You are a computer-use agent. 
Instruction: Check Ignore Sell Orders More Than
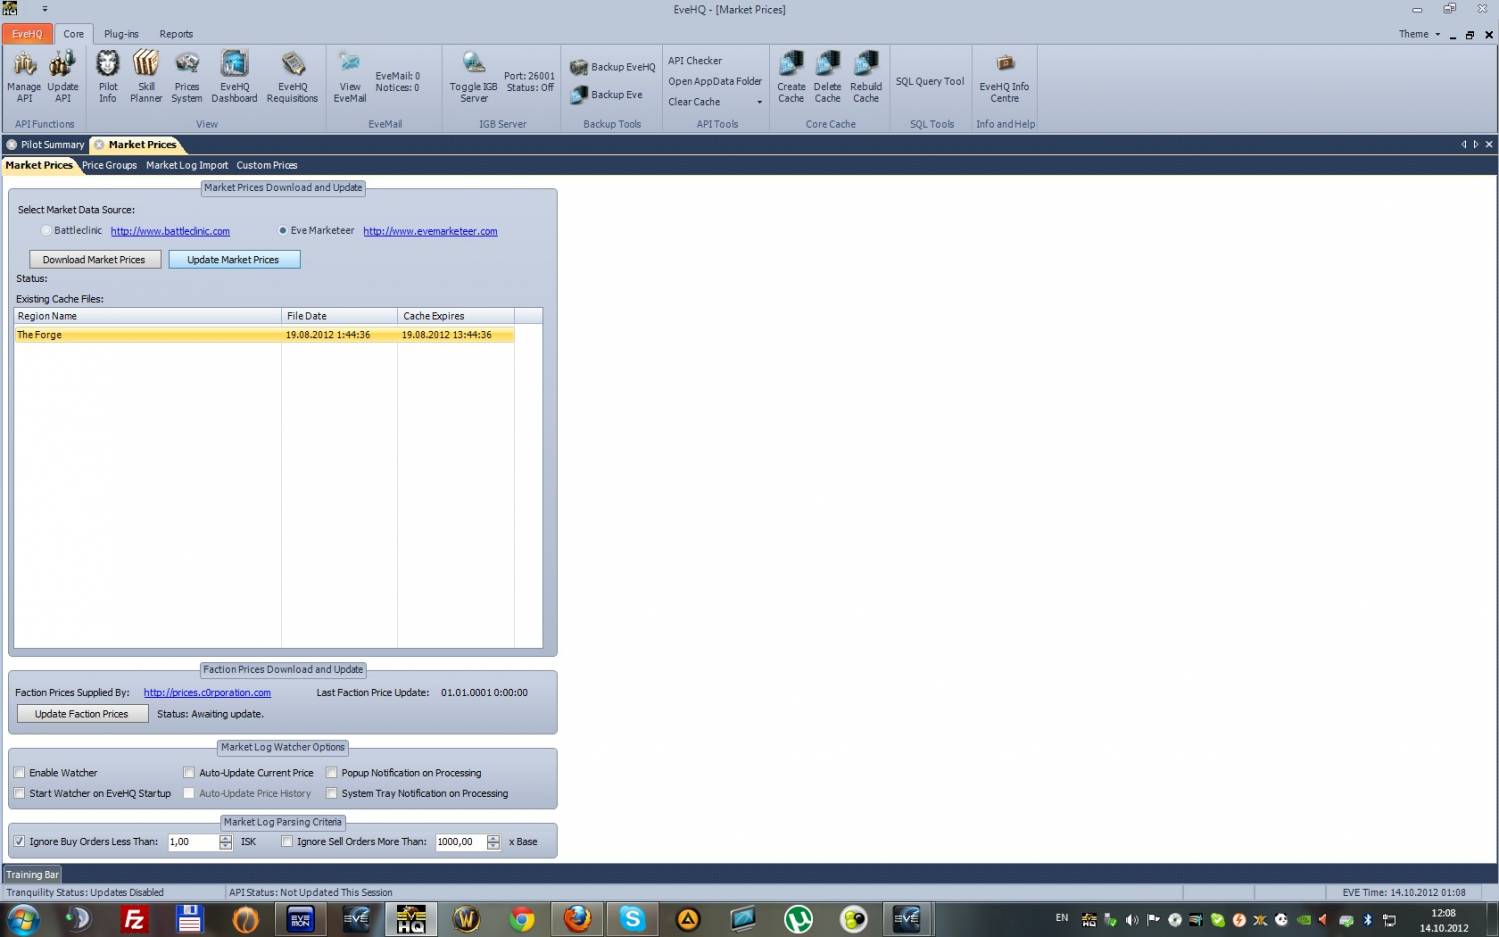click(x=287, y=842)
